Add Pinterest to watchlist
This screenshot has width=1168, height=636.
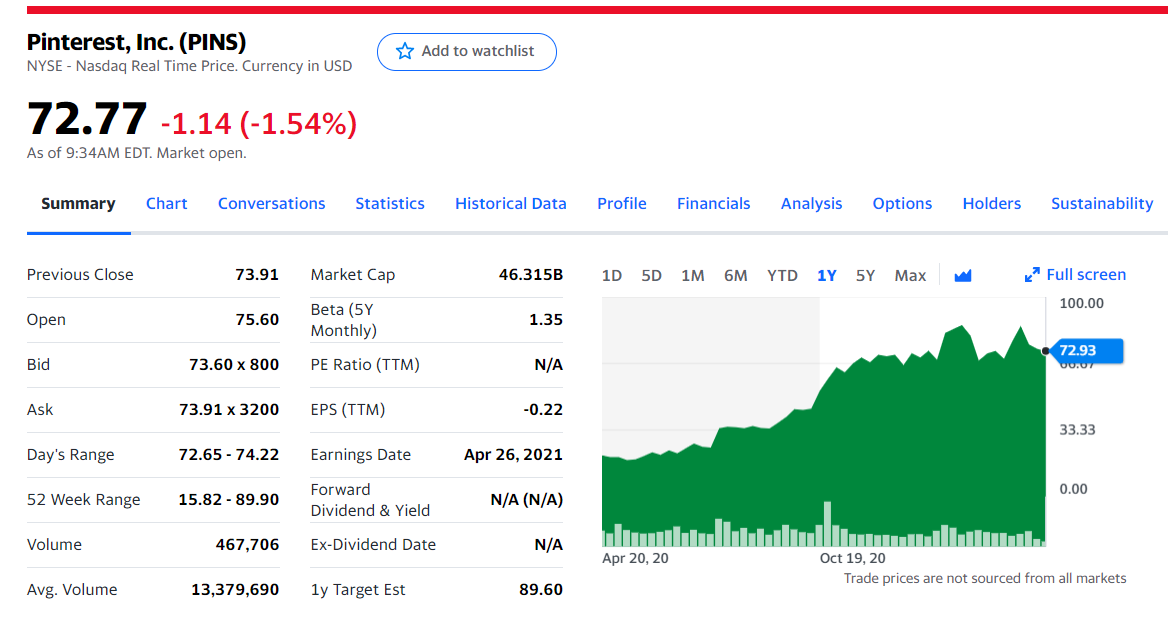click(466, 51)
